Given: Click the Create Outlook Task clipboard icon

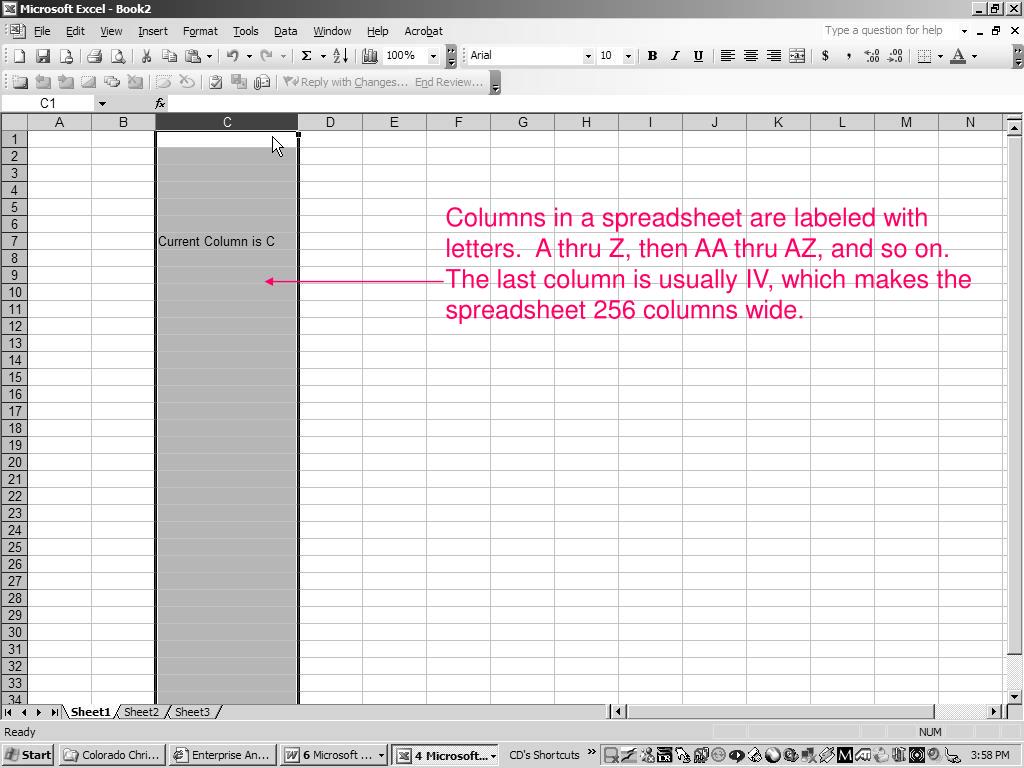Looking at the screenshot, I should tap(216, 82).
